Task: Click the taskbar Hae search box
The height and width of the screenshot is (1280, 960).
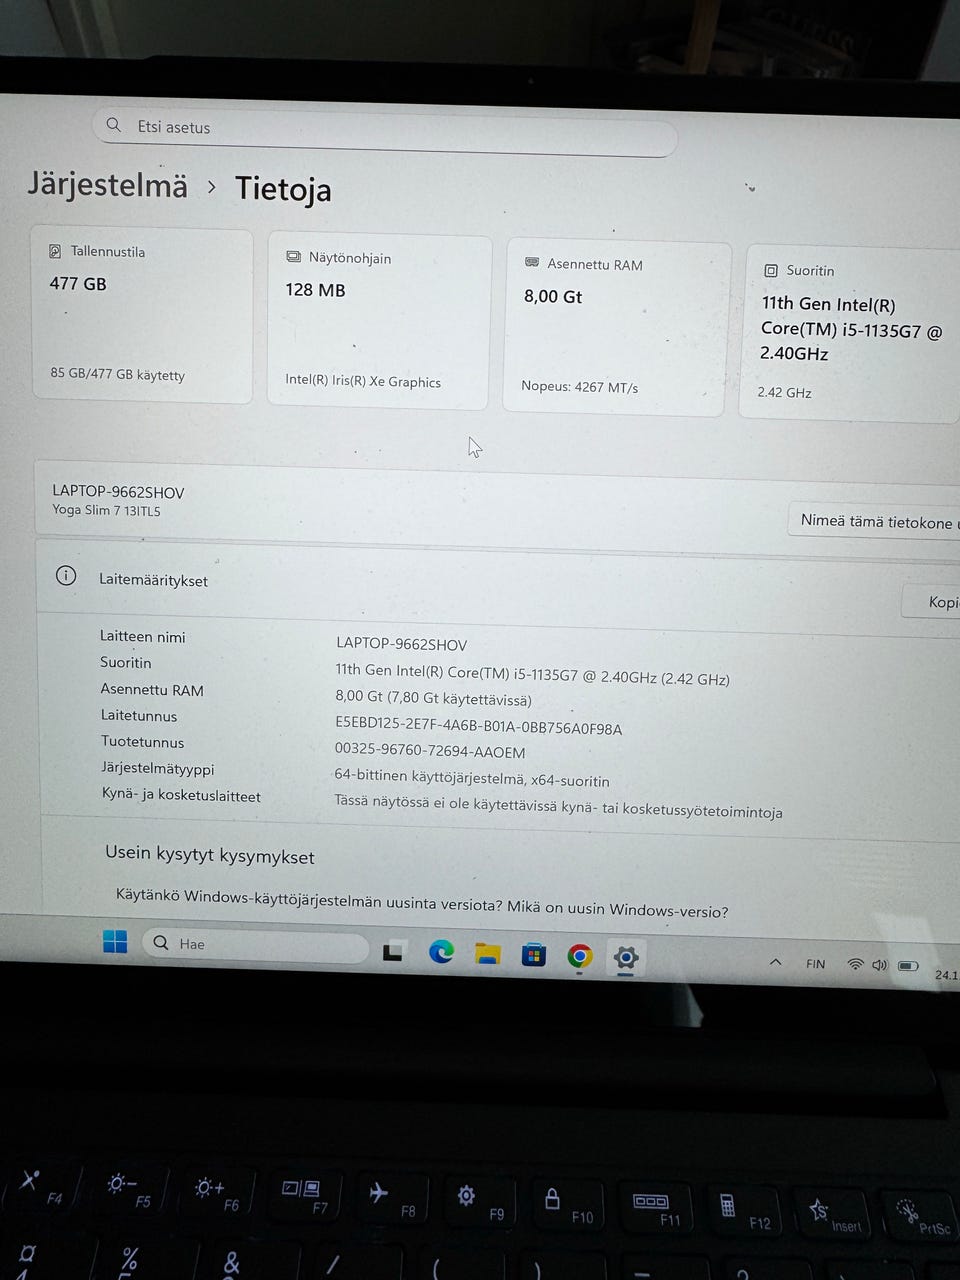Action: click(x=255, y=945)
